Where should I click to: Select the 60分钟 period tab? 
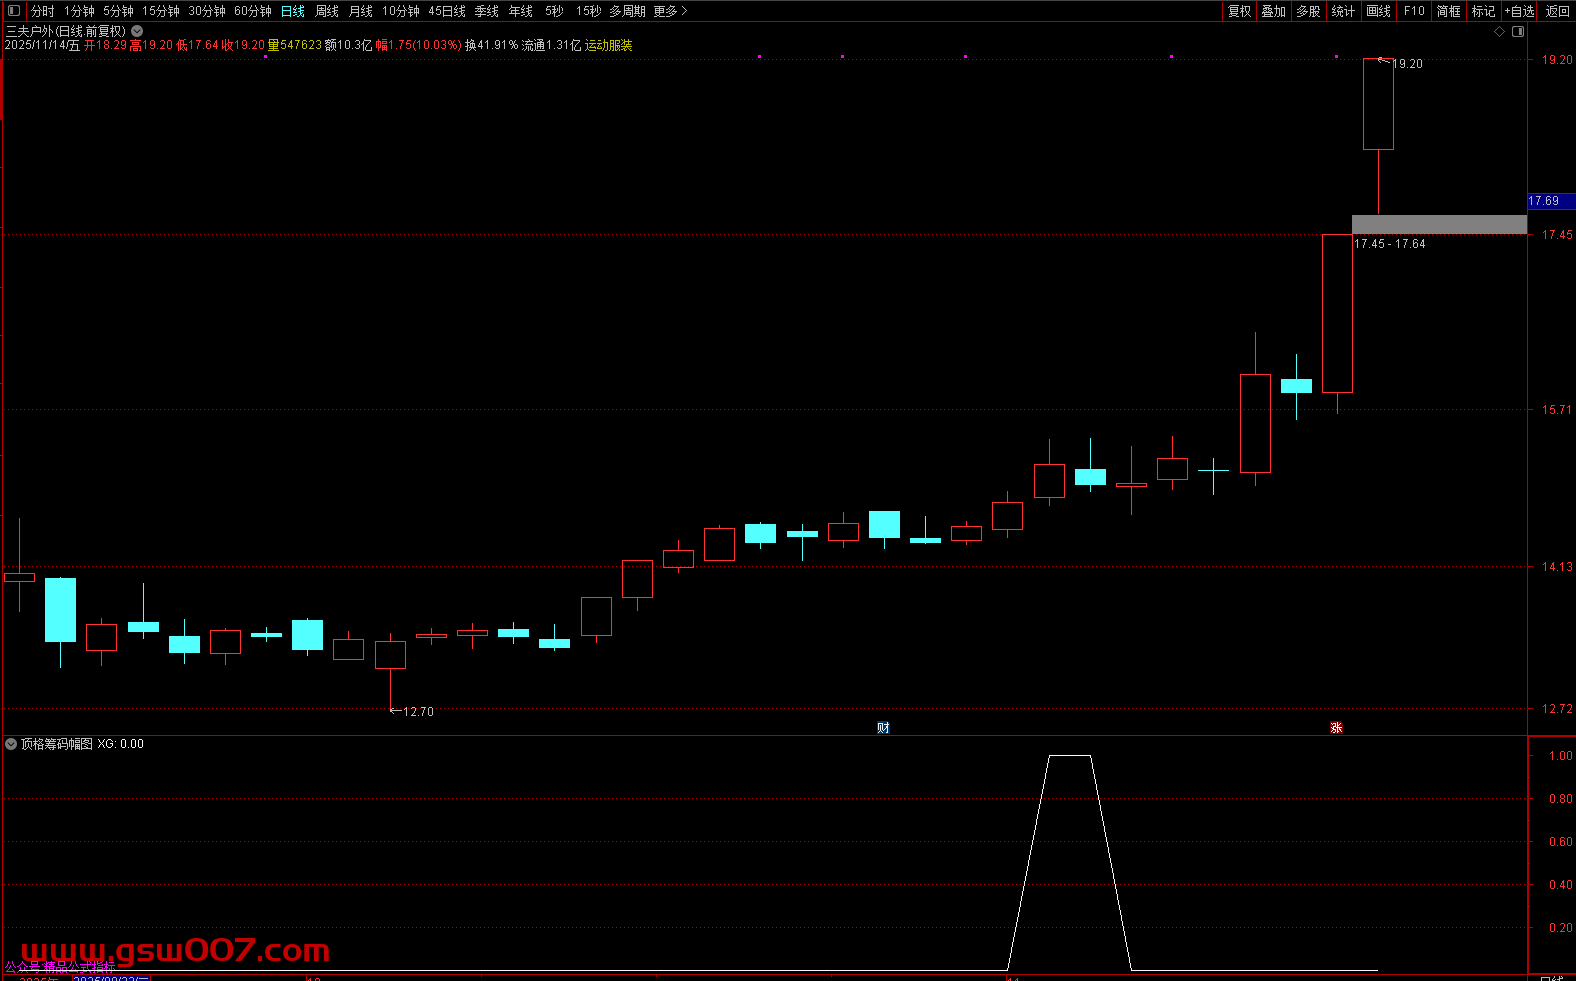tap(253, 11)
